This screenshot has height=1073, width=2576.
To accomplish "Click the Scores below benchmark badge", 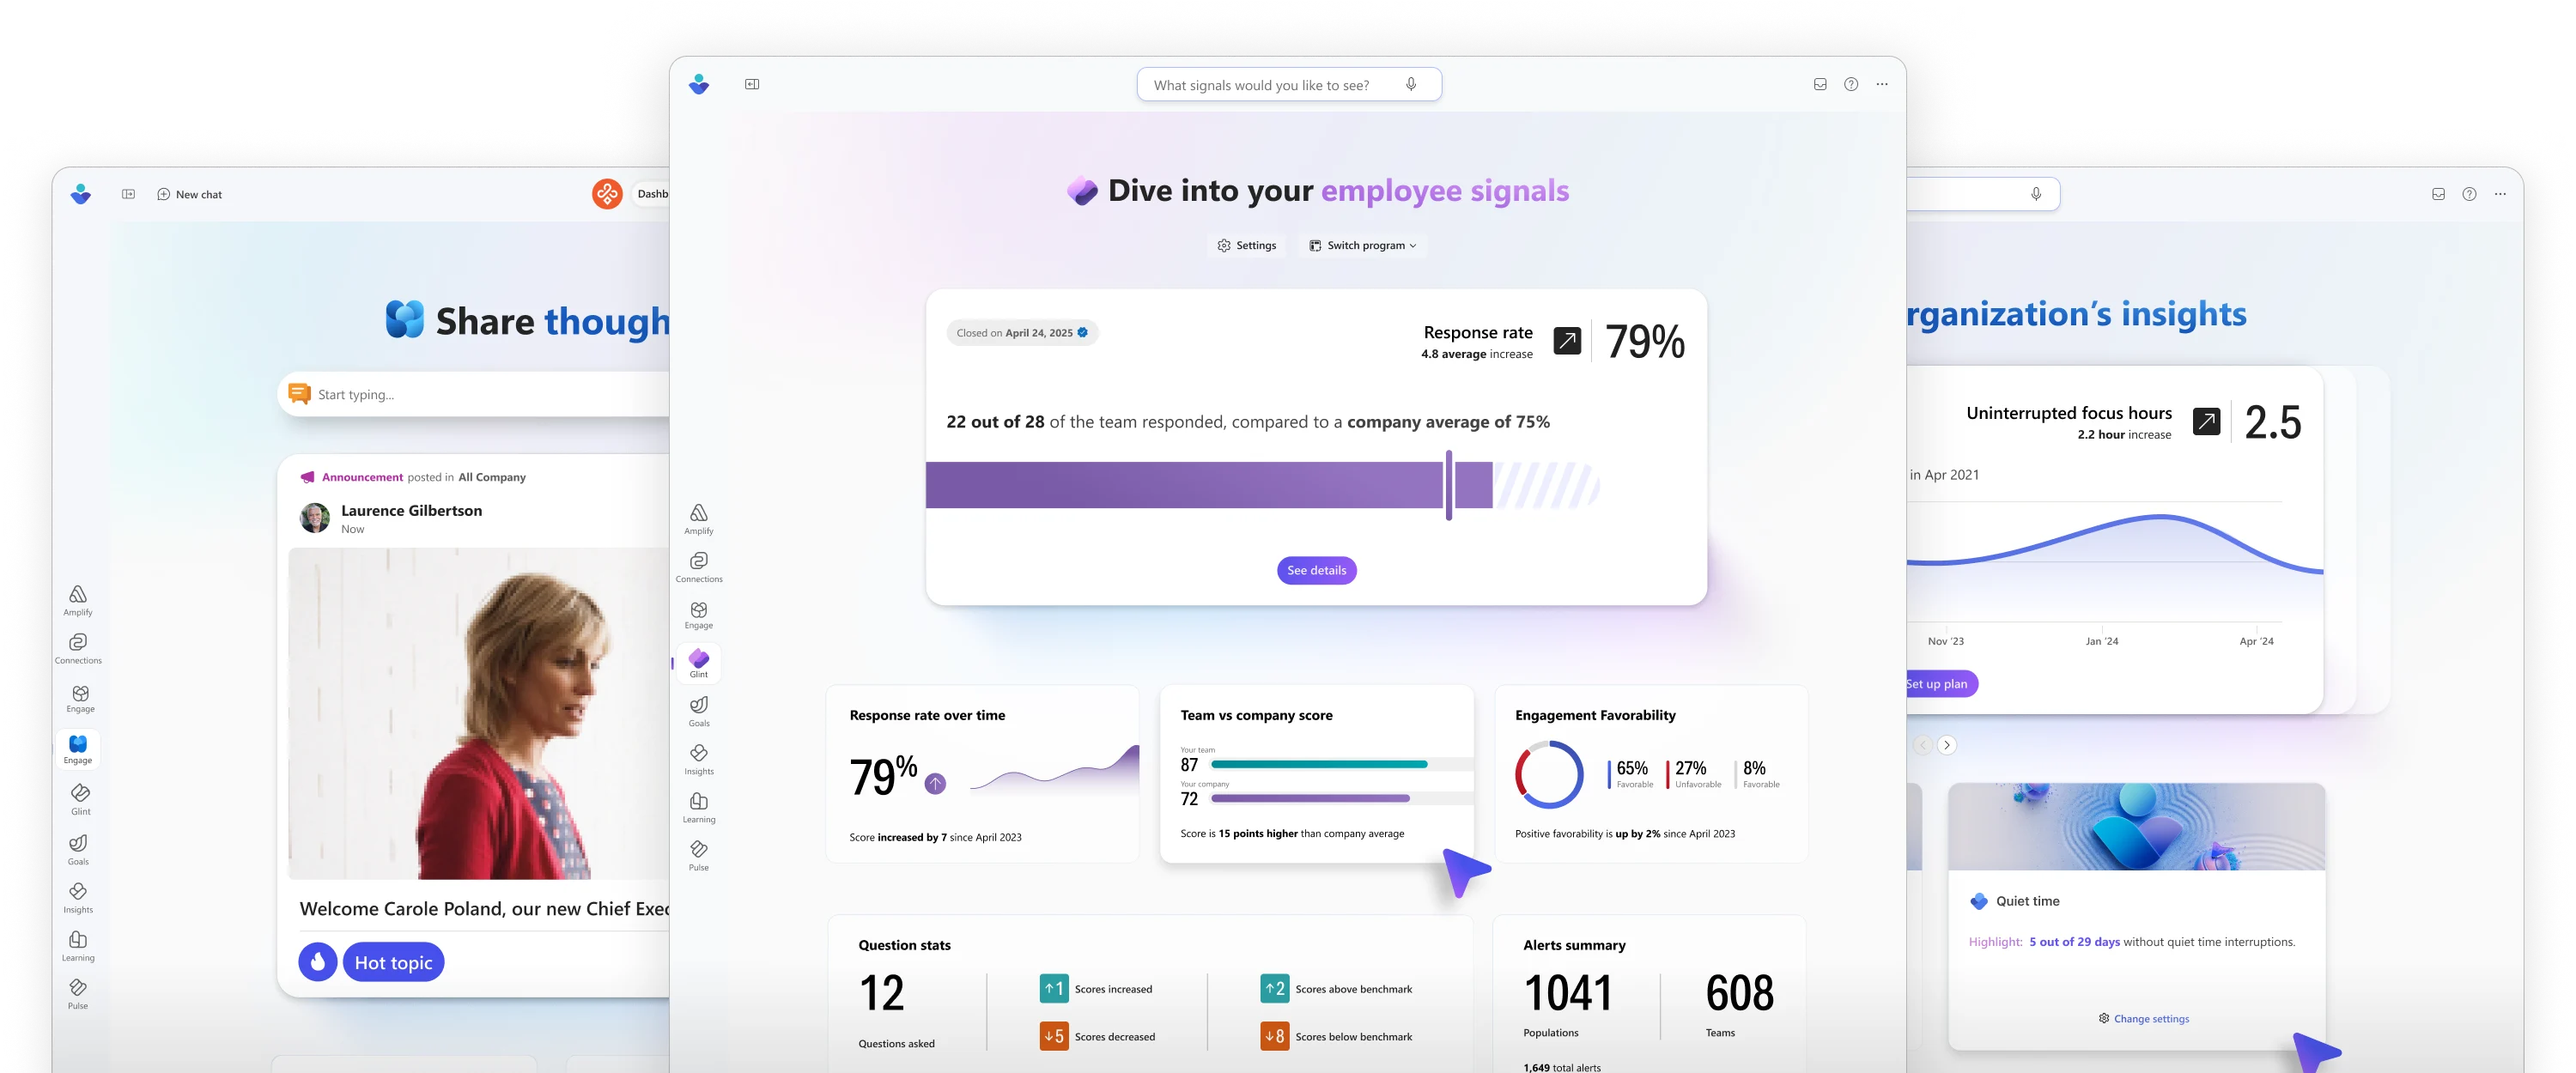I will 1275,1036.
